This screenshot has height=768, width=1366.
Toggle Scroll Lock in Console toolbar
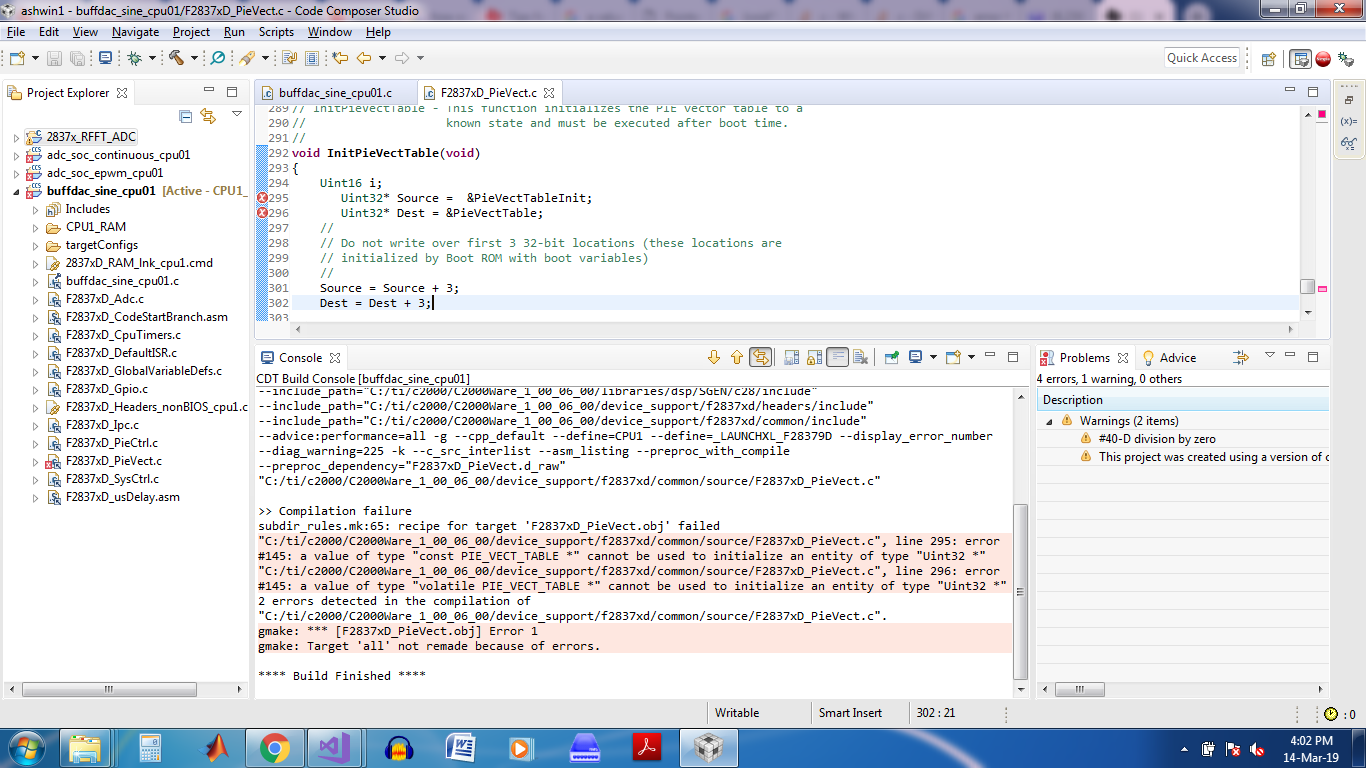(815, 357)
